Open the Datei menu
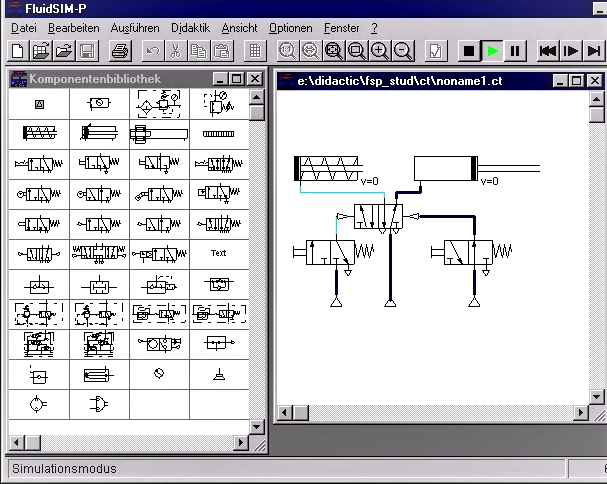This screenshot has height=484, width=607. (24, 28)
